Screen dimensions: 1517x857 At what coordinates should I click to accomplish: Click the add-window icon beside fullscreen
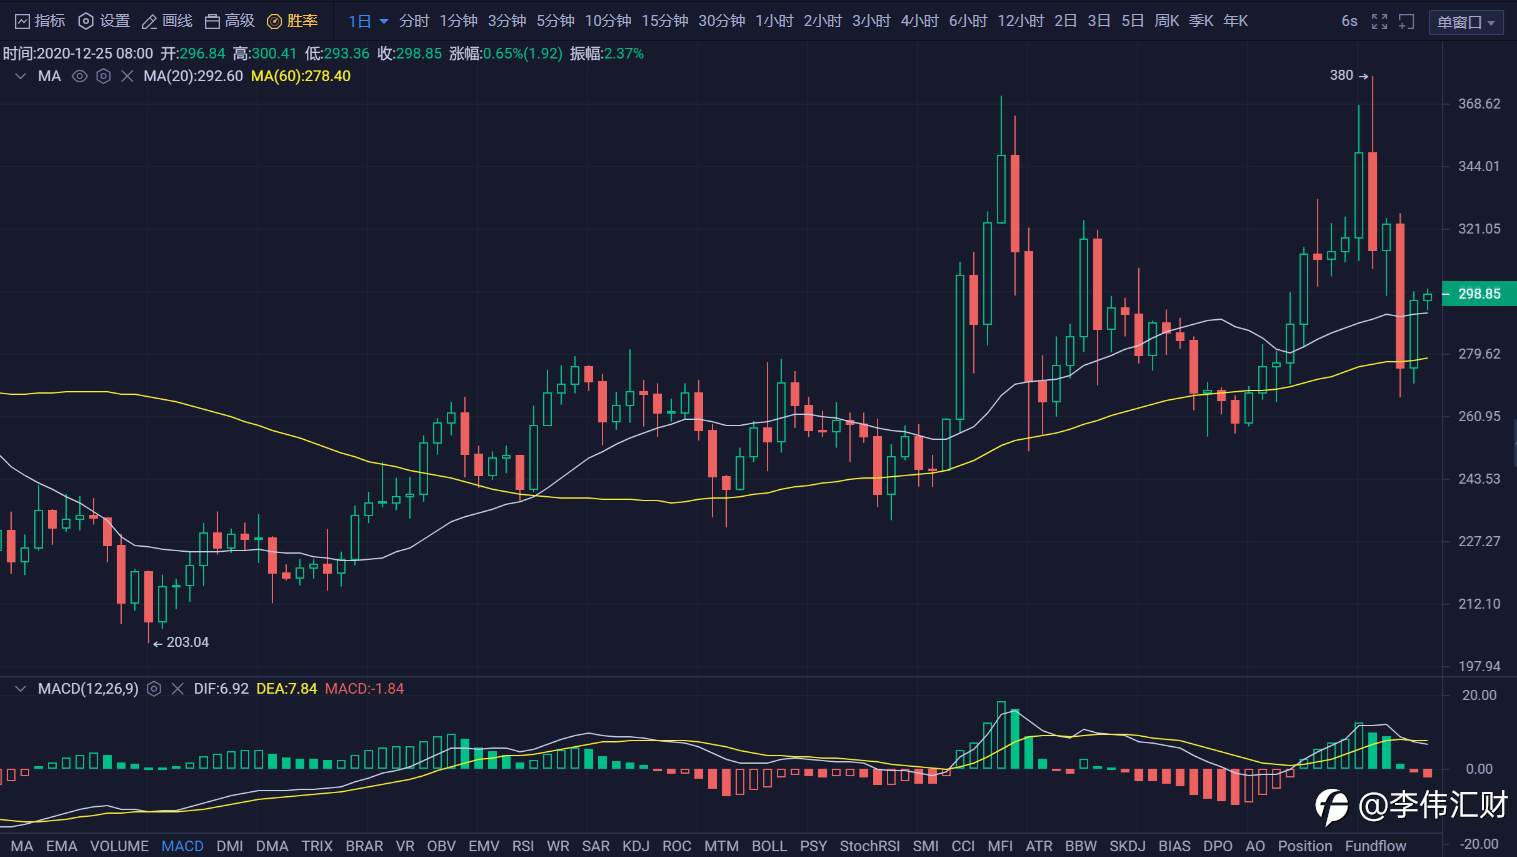(1407, 21)
